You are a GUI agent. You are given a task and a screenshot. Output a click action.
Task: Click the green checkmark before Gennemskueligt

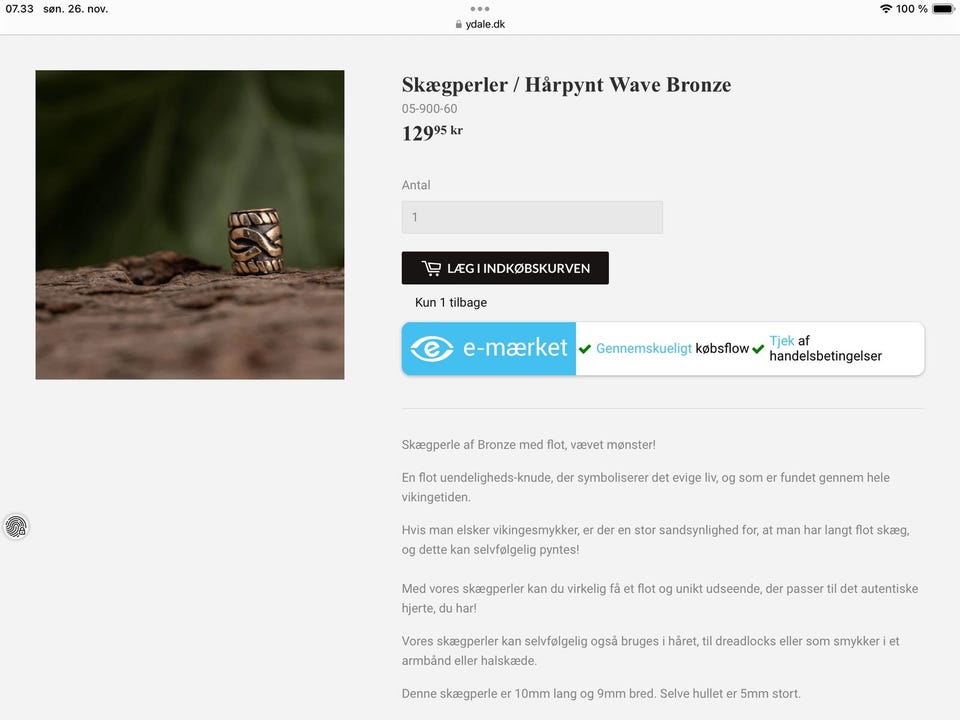tap(585, 349)
